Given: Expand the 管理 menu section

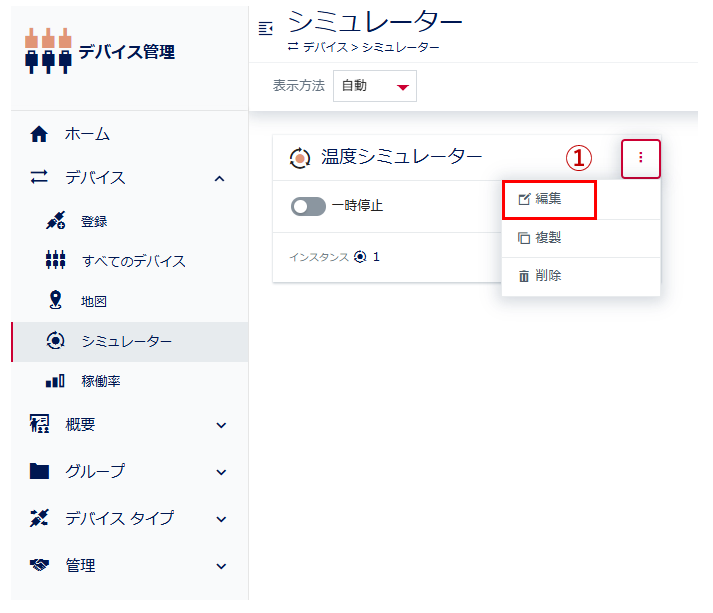Looking at the screenshot, I should tap(221, 565).
